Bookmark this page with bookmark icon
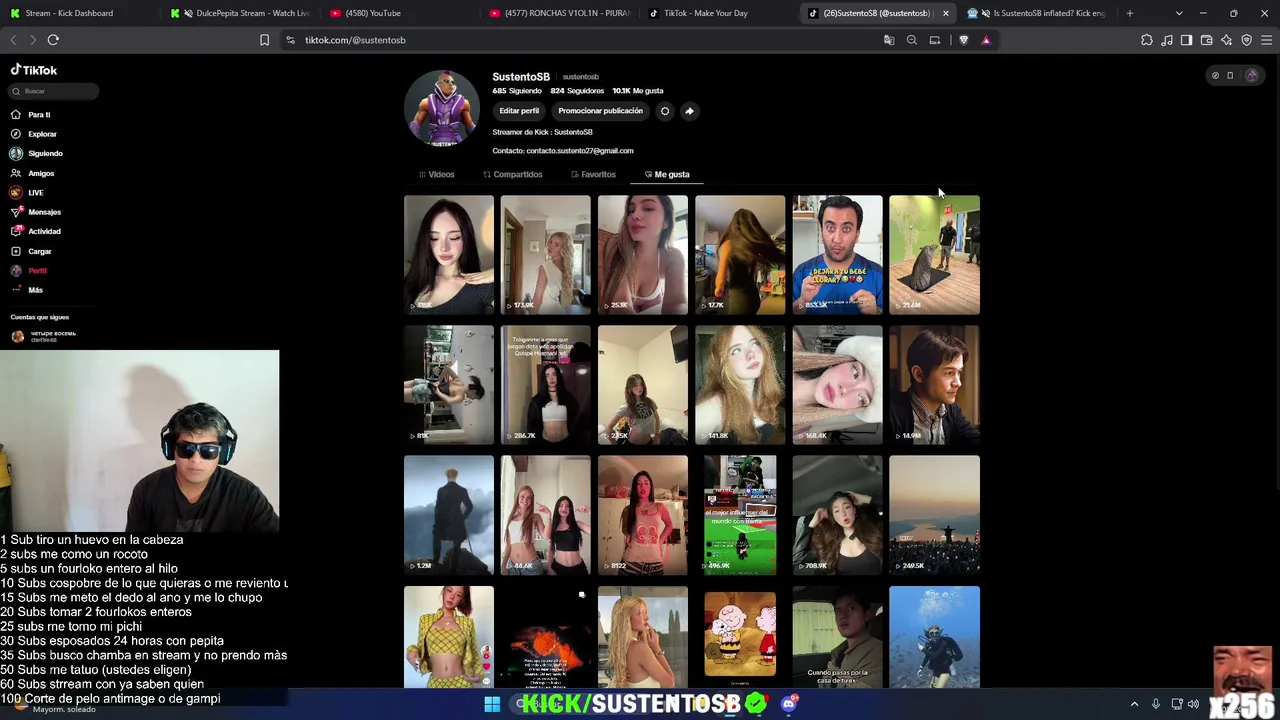This screenshot has width=1280, height=720. pyautogui.click(x=264, y=40)
